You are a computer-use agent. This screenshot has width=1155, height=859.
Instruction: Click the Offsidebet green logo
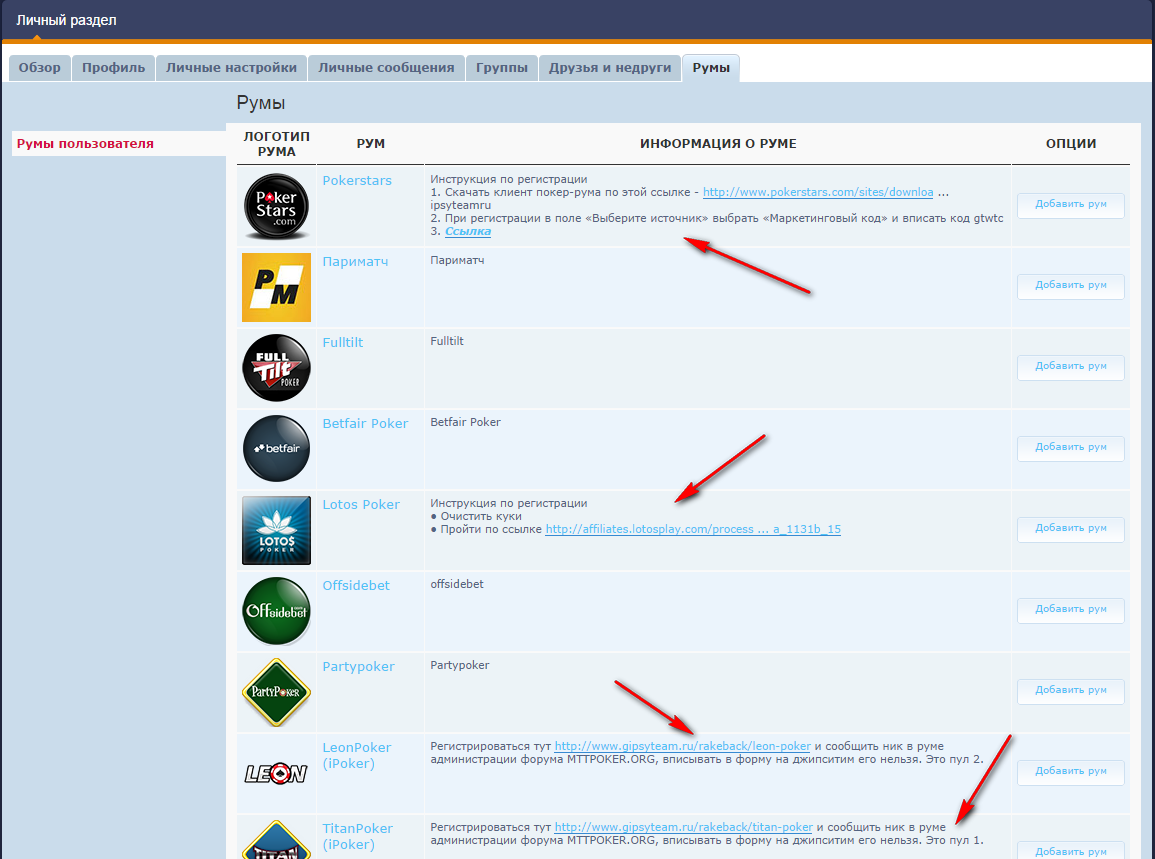[x=276, y=611]
